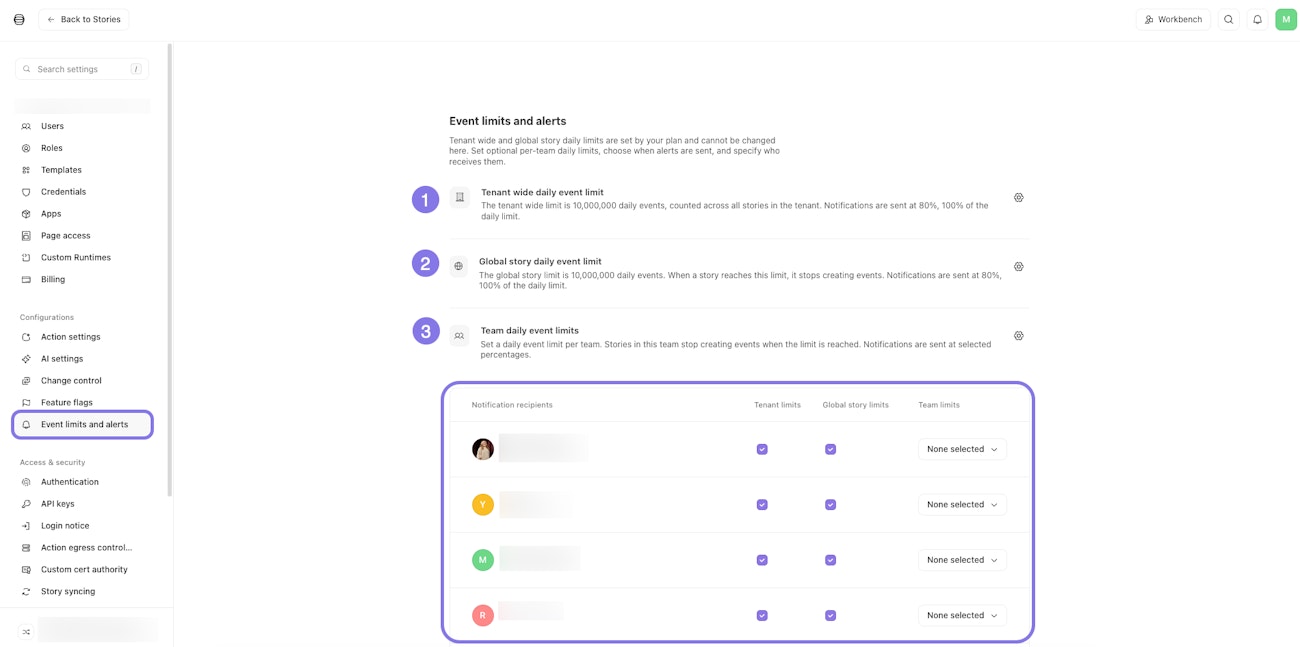Open the notifications bell in top bar
Screen dimensions: 1300x647
[x=1257, y=19]
